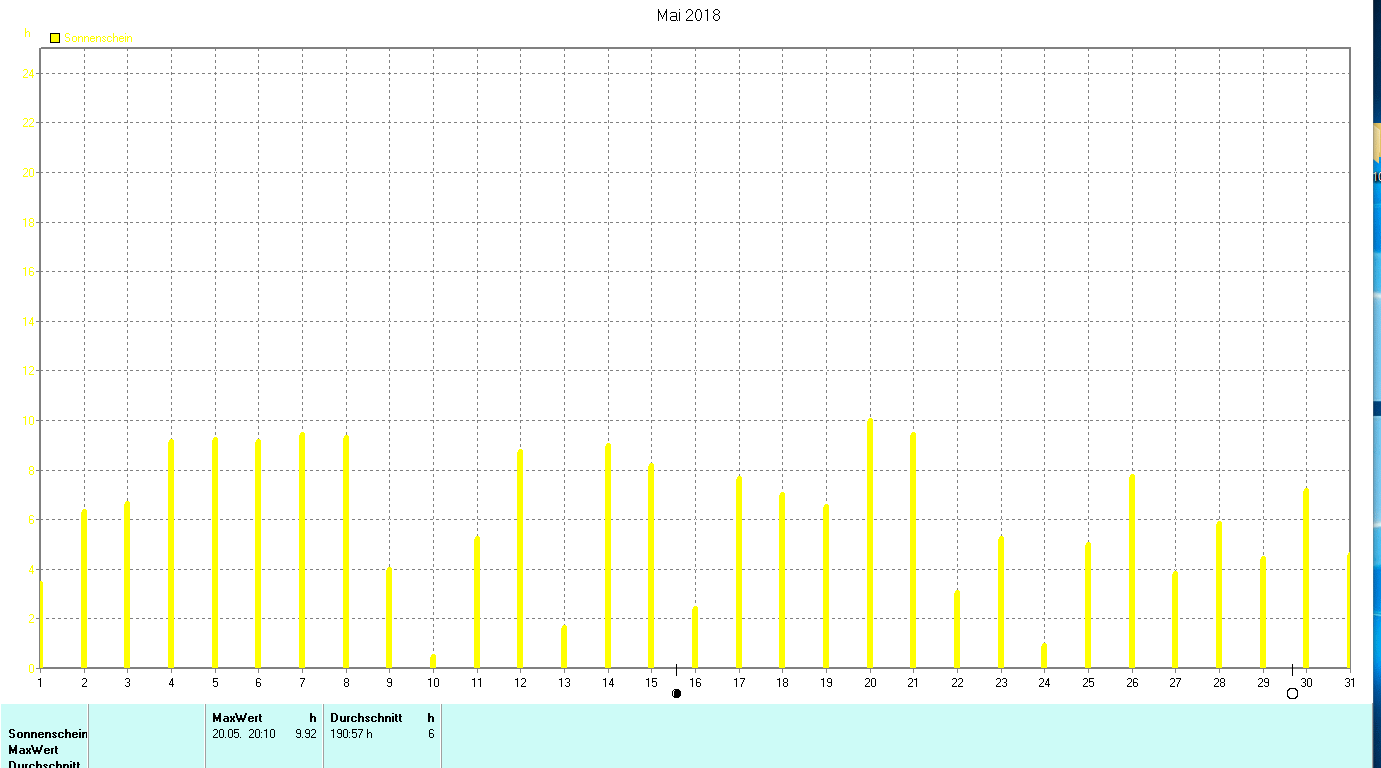1381x768 pixels.
Task: Pick the sunshine bar for day 9
Action: coord(389,617)
